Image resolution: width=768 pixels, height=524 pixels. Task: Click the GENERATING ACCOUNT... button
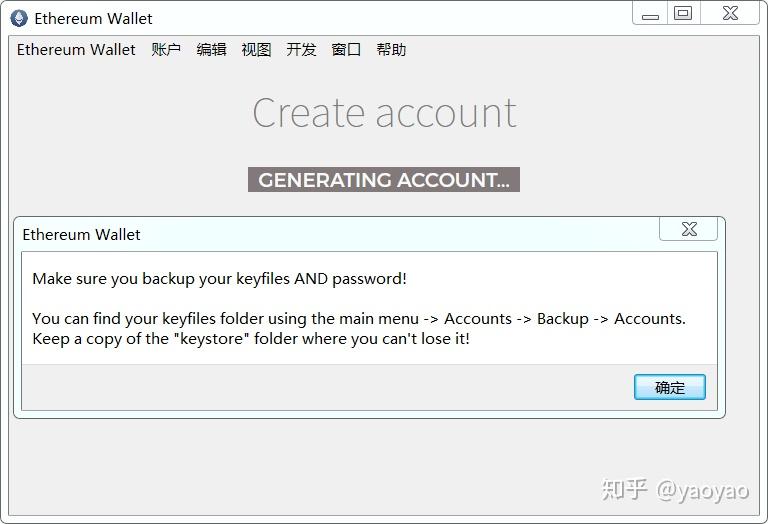(384, 180)
